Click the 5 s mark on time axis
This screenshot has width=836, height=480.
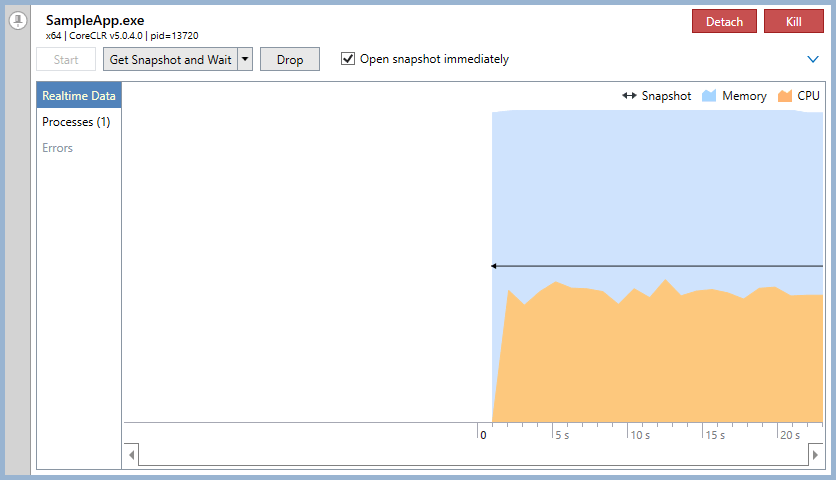[562, 435]
